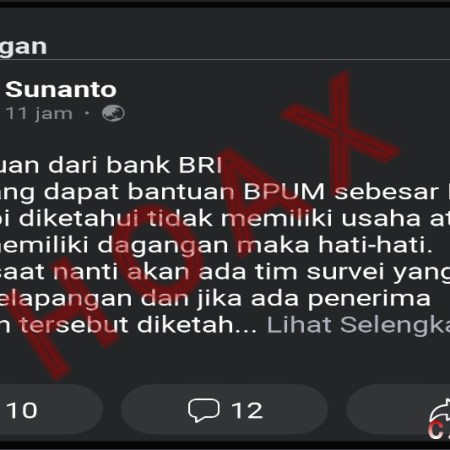Click the globe public privacy icon

tap(113, 113)
